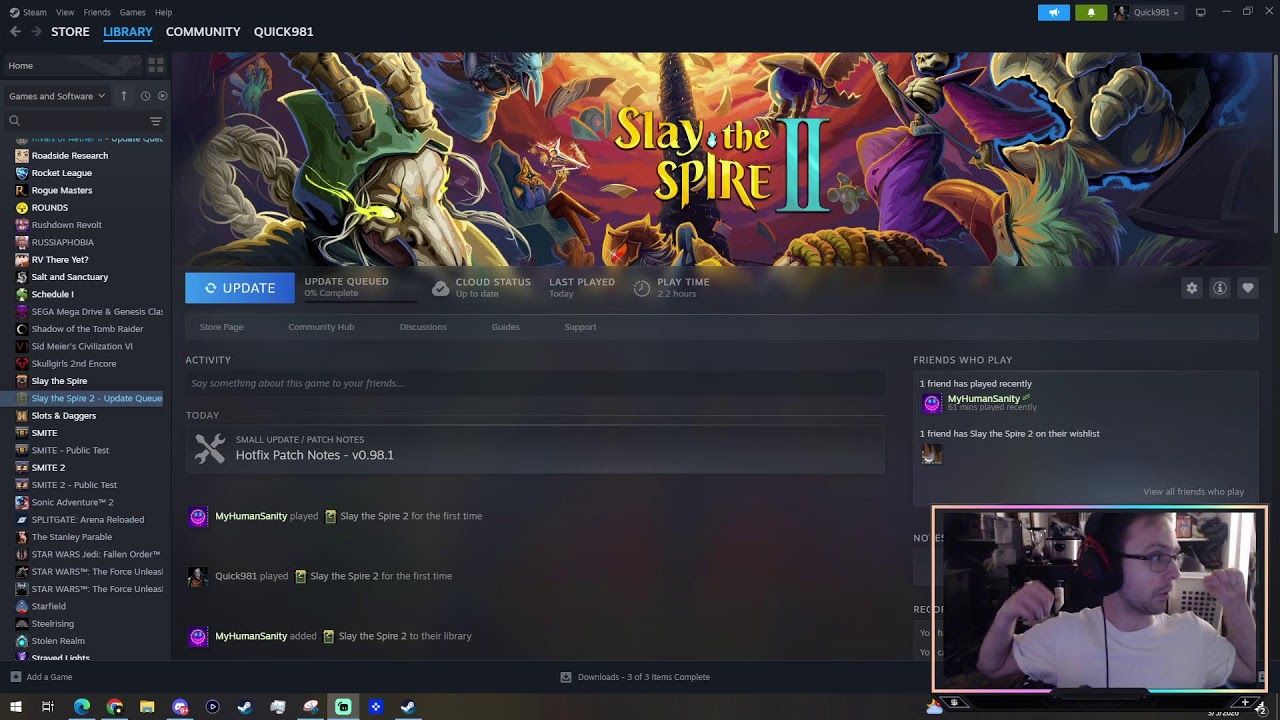Click the activity say-something input box
Image resolution: width=1280 pixels, height=720 pixels.
[535, 383]
